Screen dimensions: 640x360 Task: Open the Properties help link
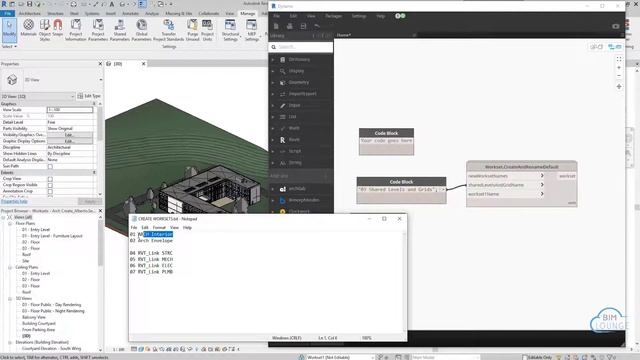14,202
